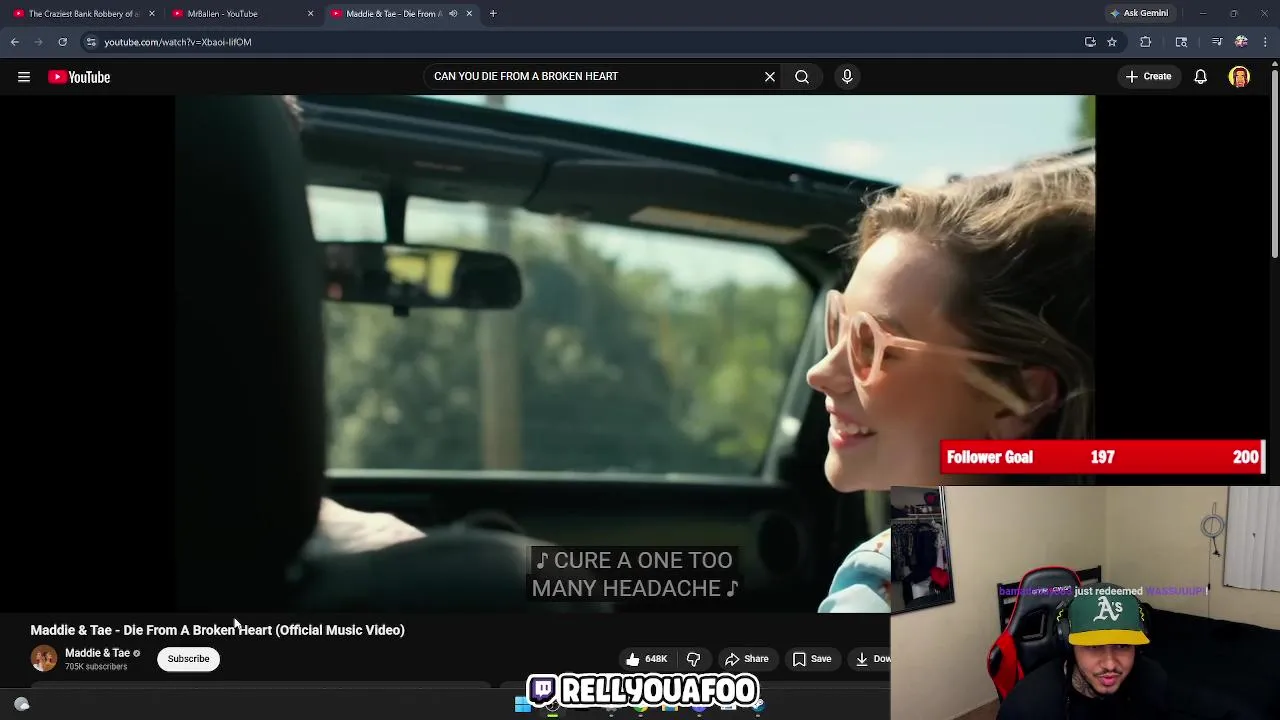Screen dimensions: 1280x720
Task: Click the Ask Gemini button
Action: click(1139, 13)
